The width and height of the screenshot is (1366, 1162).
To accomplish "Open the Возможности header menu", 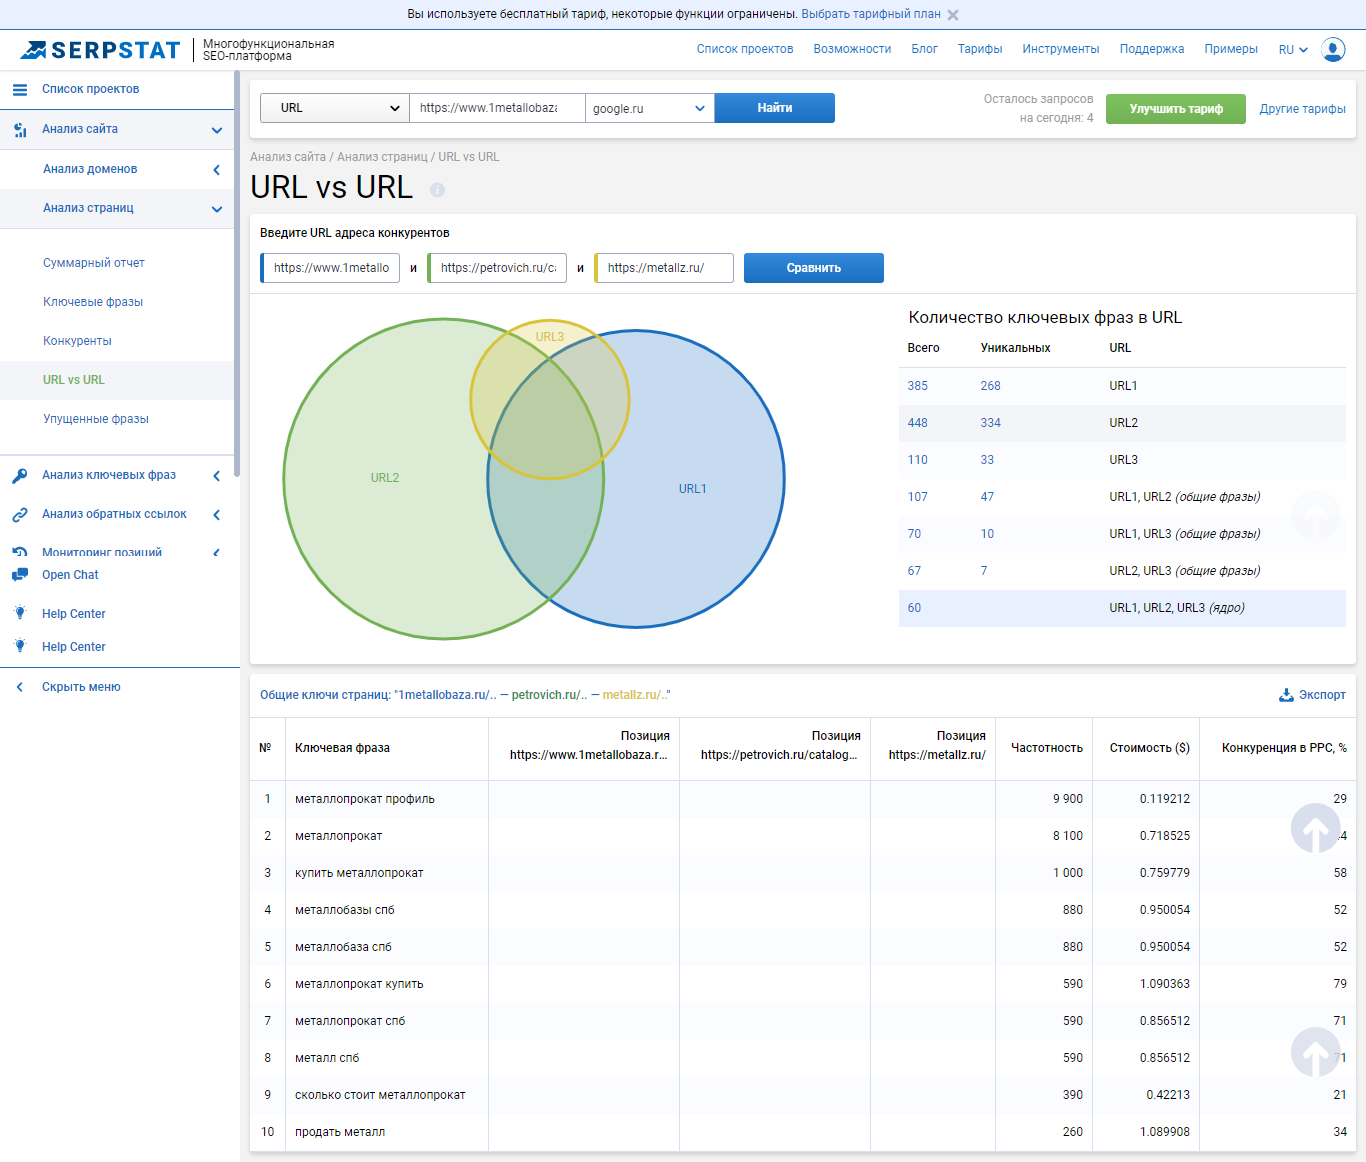I will click(x=852, y=49).
